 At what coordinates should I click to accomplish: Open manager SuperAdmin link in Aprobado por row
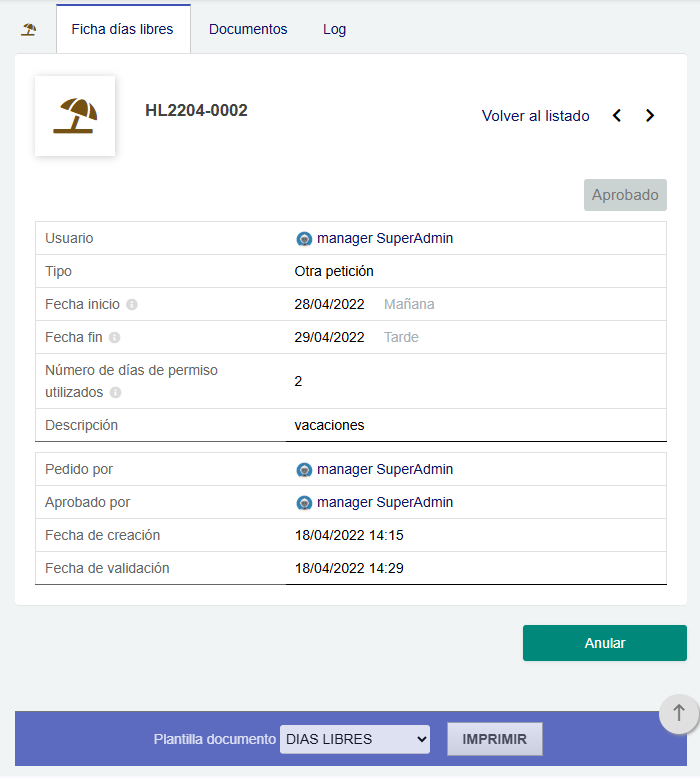point(385,502)
